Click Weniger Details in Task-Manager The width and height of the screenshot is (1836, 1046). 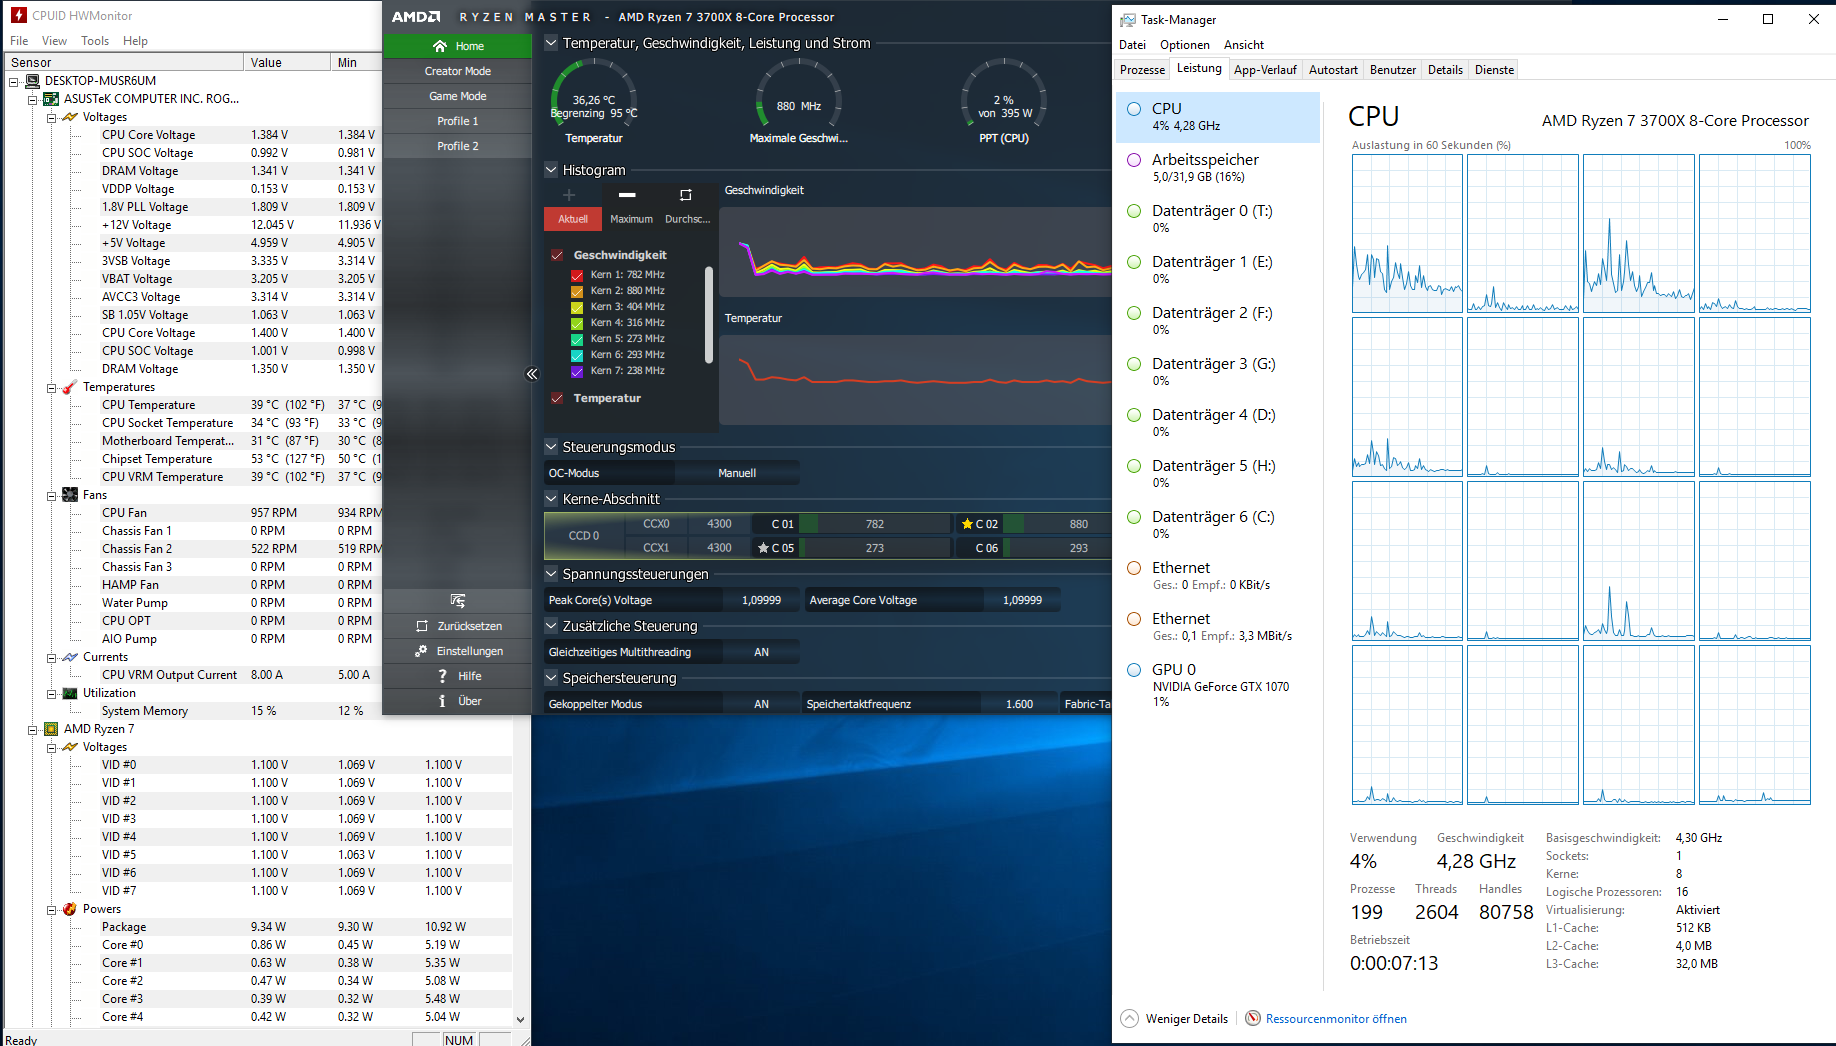tap(1175, 1019)
